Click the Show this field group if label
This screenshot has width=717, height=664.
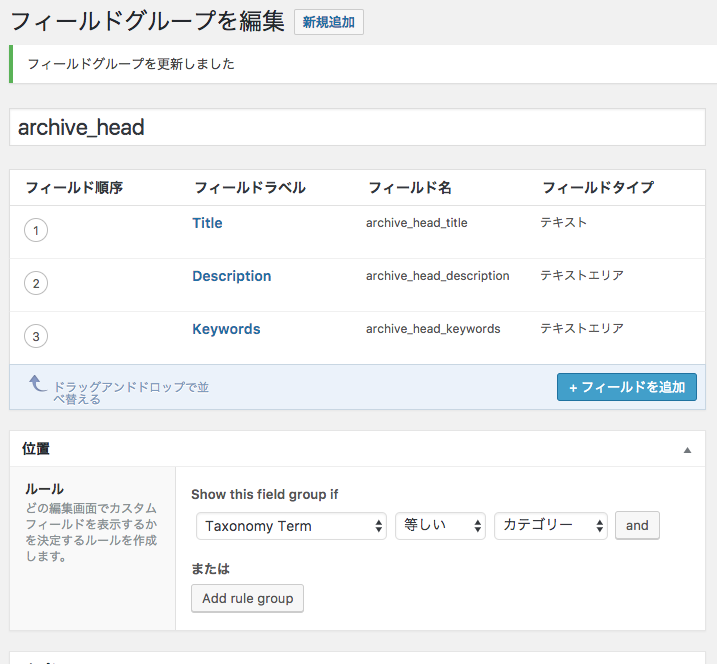coord(265,494)
